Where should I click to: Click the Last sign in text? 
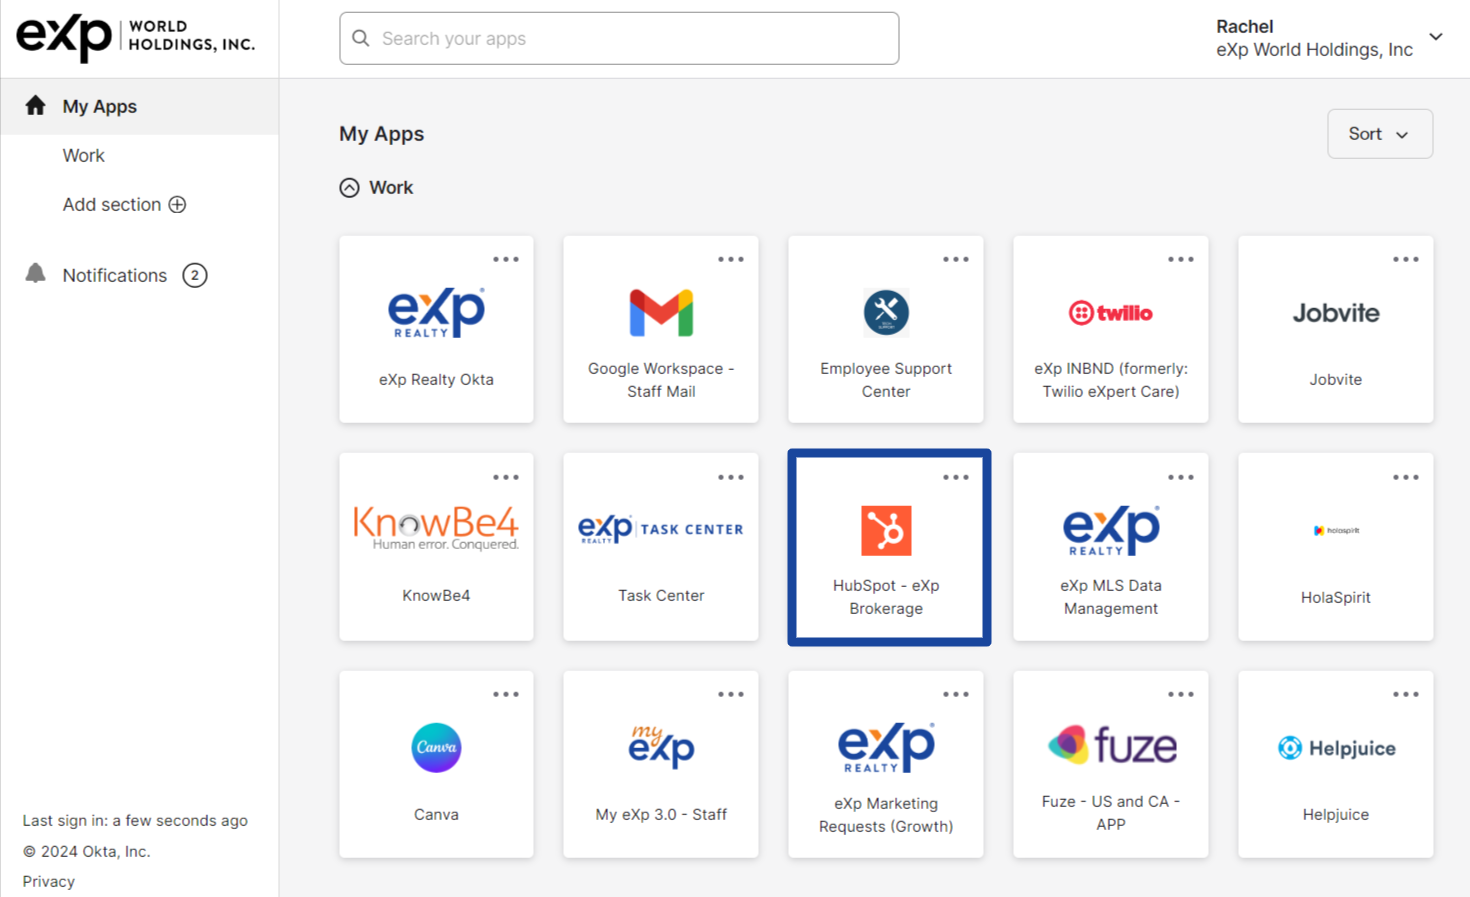pyautogui.click(x=135, y=820)
